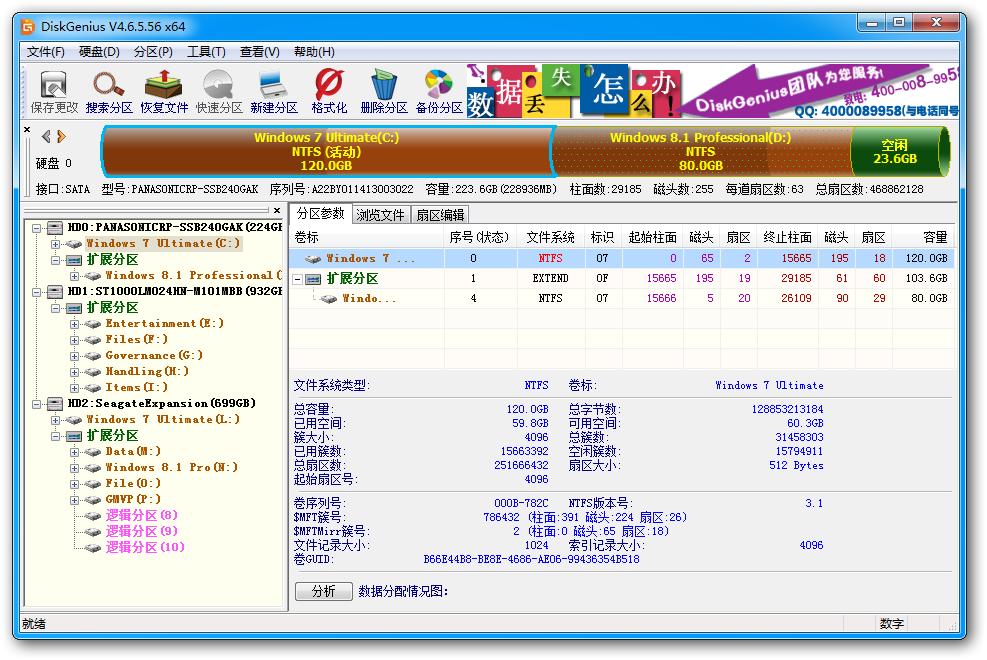Viewport: 987px width, 660px height.
Task: Open the 工具(T) menu
Action: (206, 52)
